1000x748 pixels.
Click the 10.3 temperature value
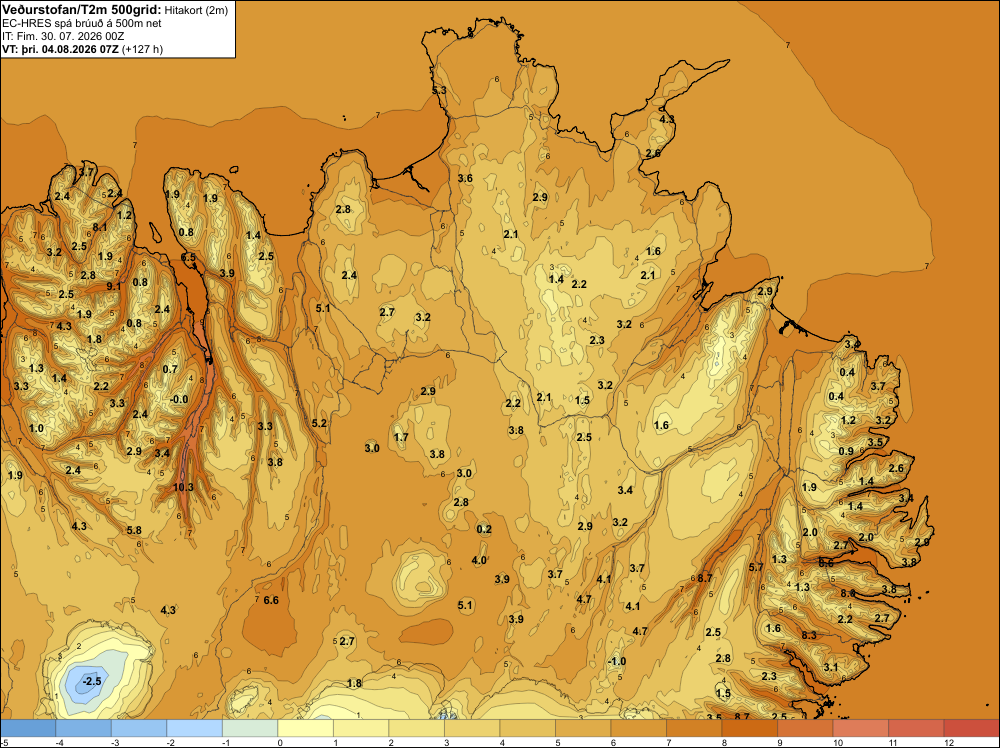183,487
